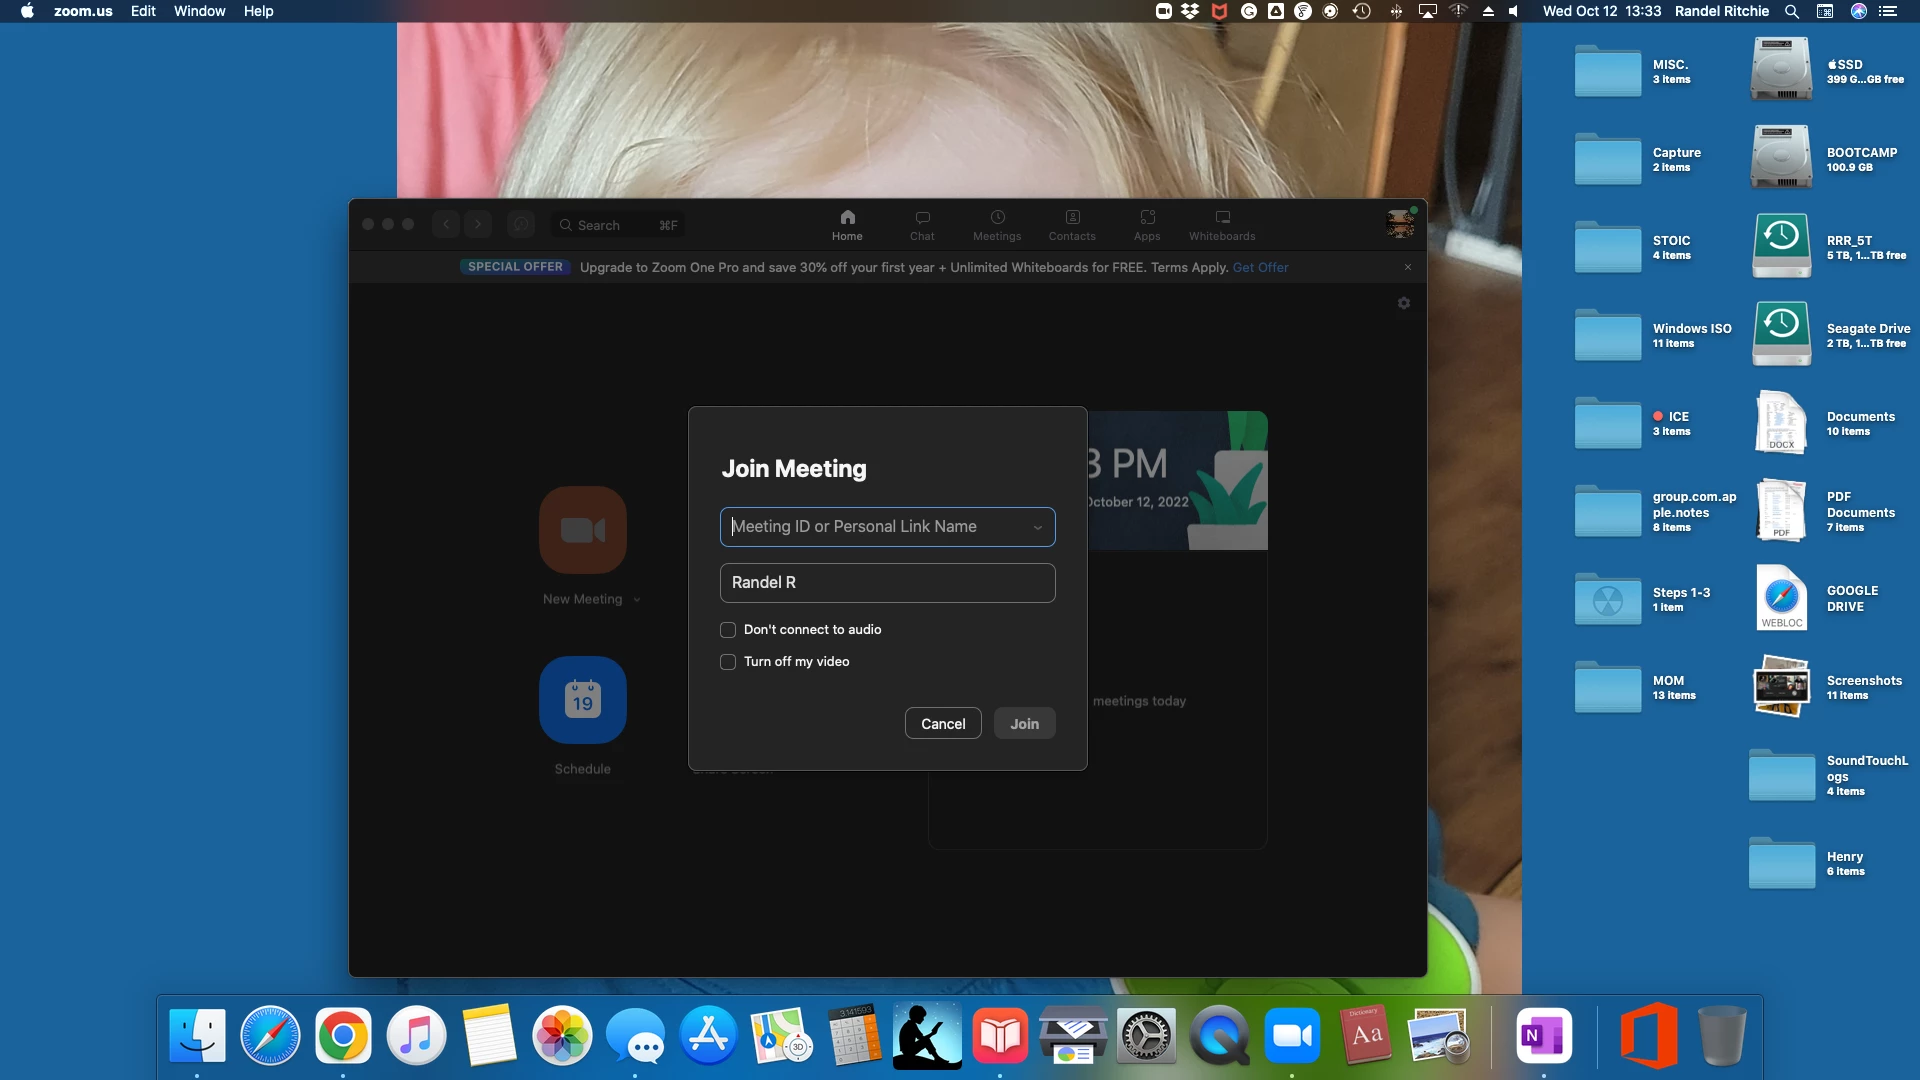Check Turn off my video

point(728,662)
